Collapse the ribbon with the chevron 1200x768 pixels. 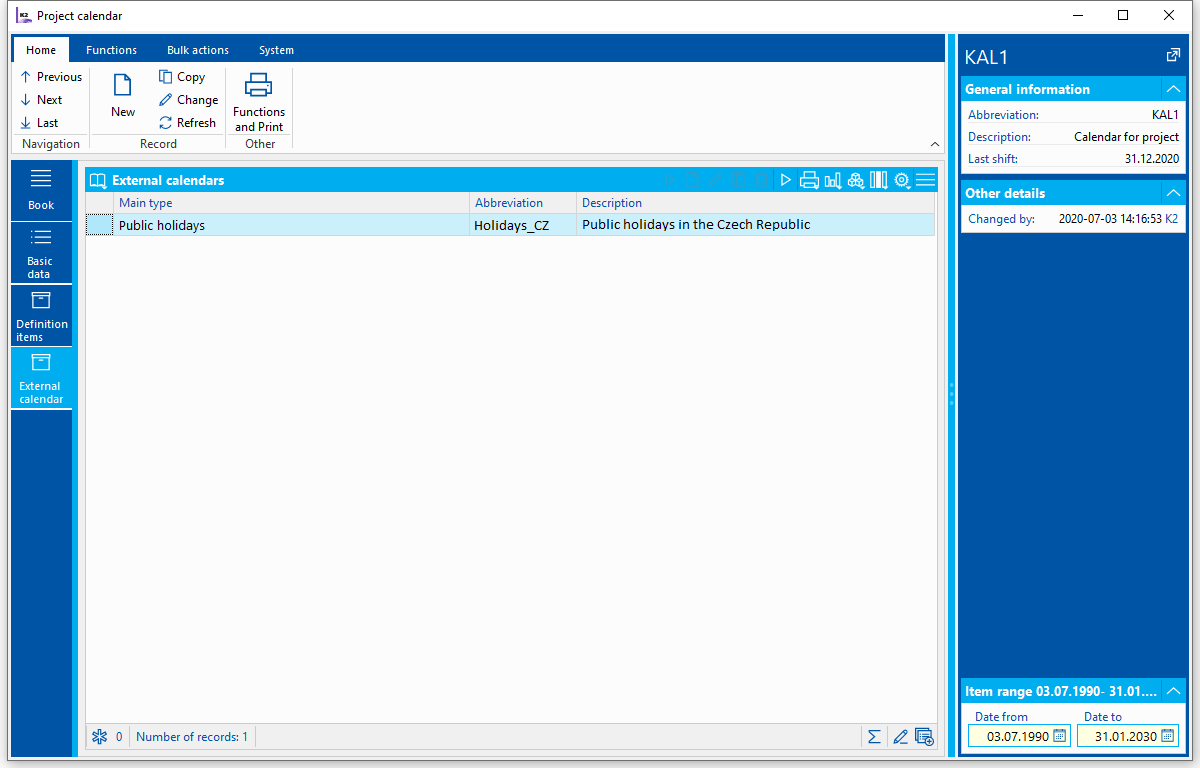point(935,144)
